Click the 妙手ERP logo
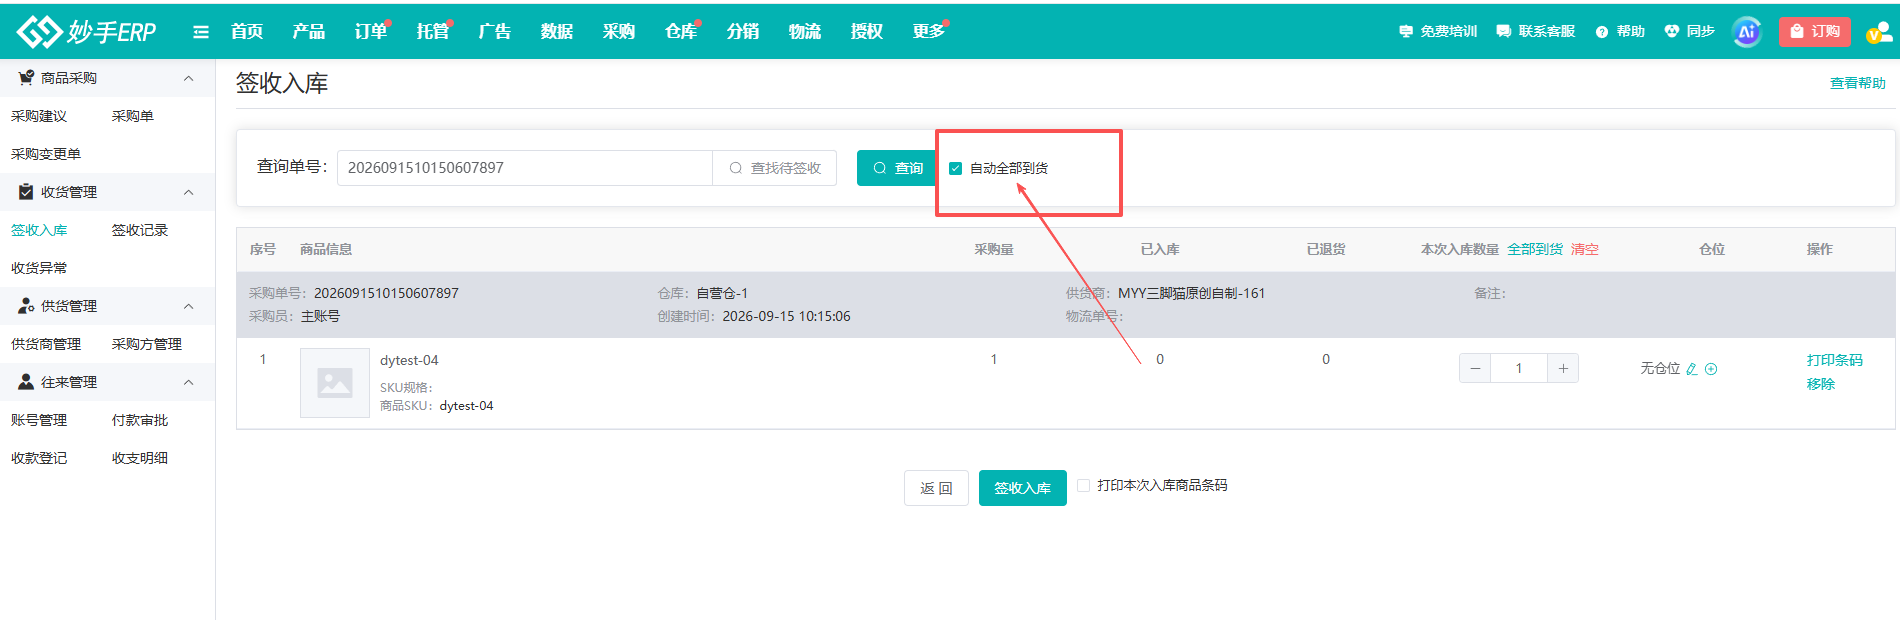Viewport: 1900px width, 620px height. [86, 32]
